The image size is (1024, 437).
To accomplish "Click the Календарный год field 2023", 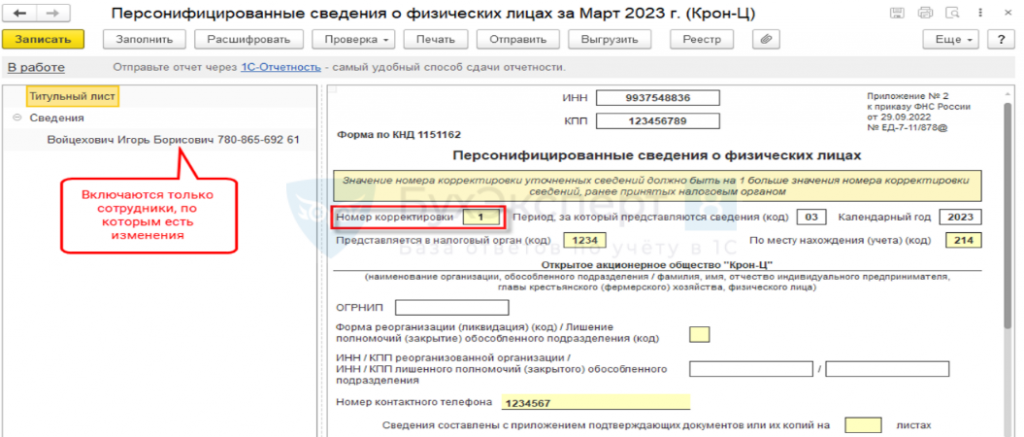I will 961,217.
